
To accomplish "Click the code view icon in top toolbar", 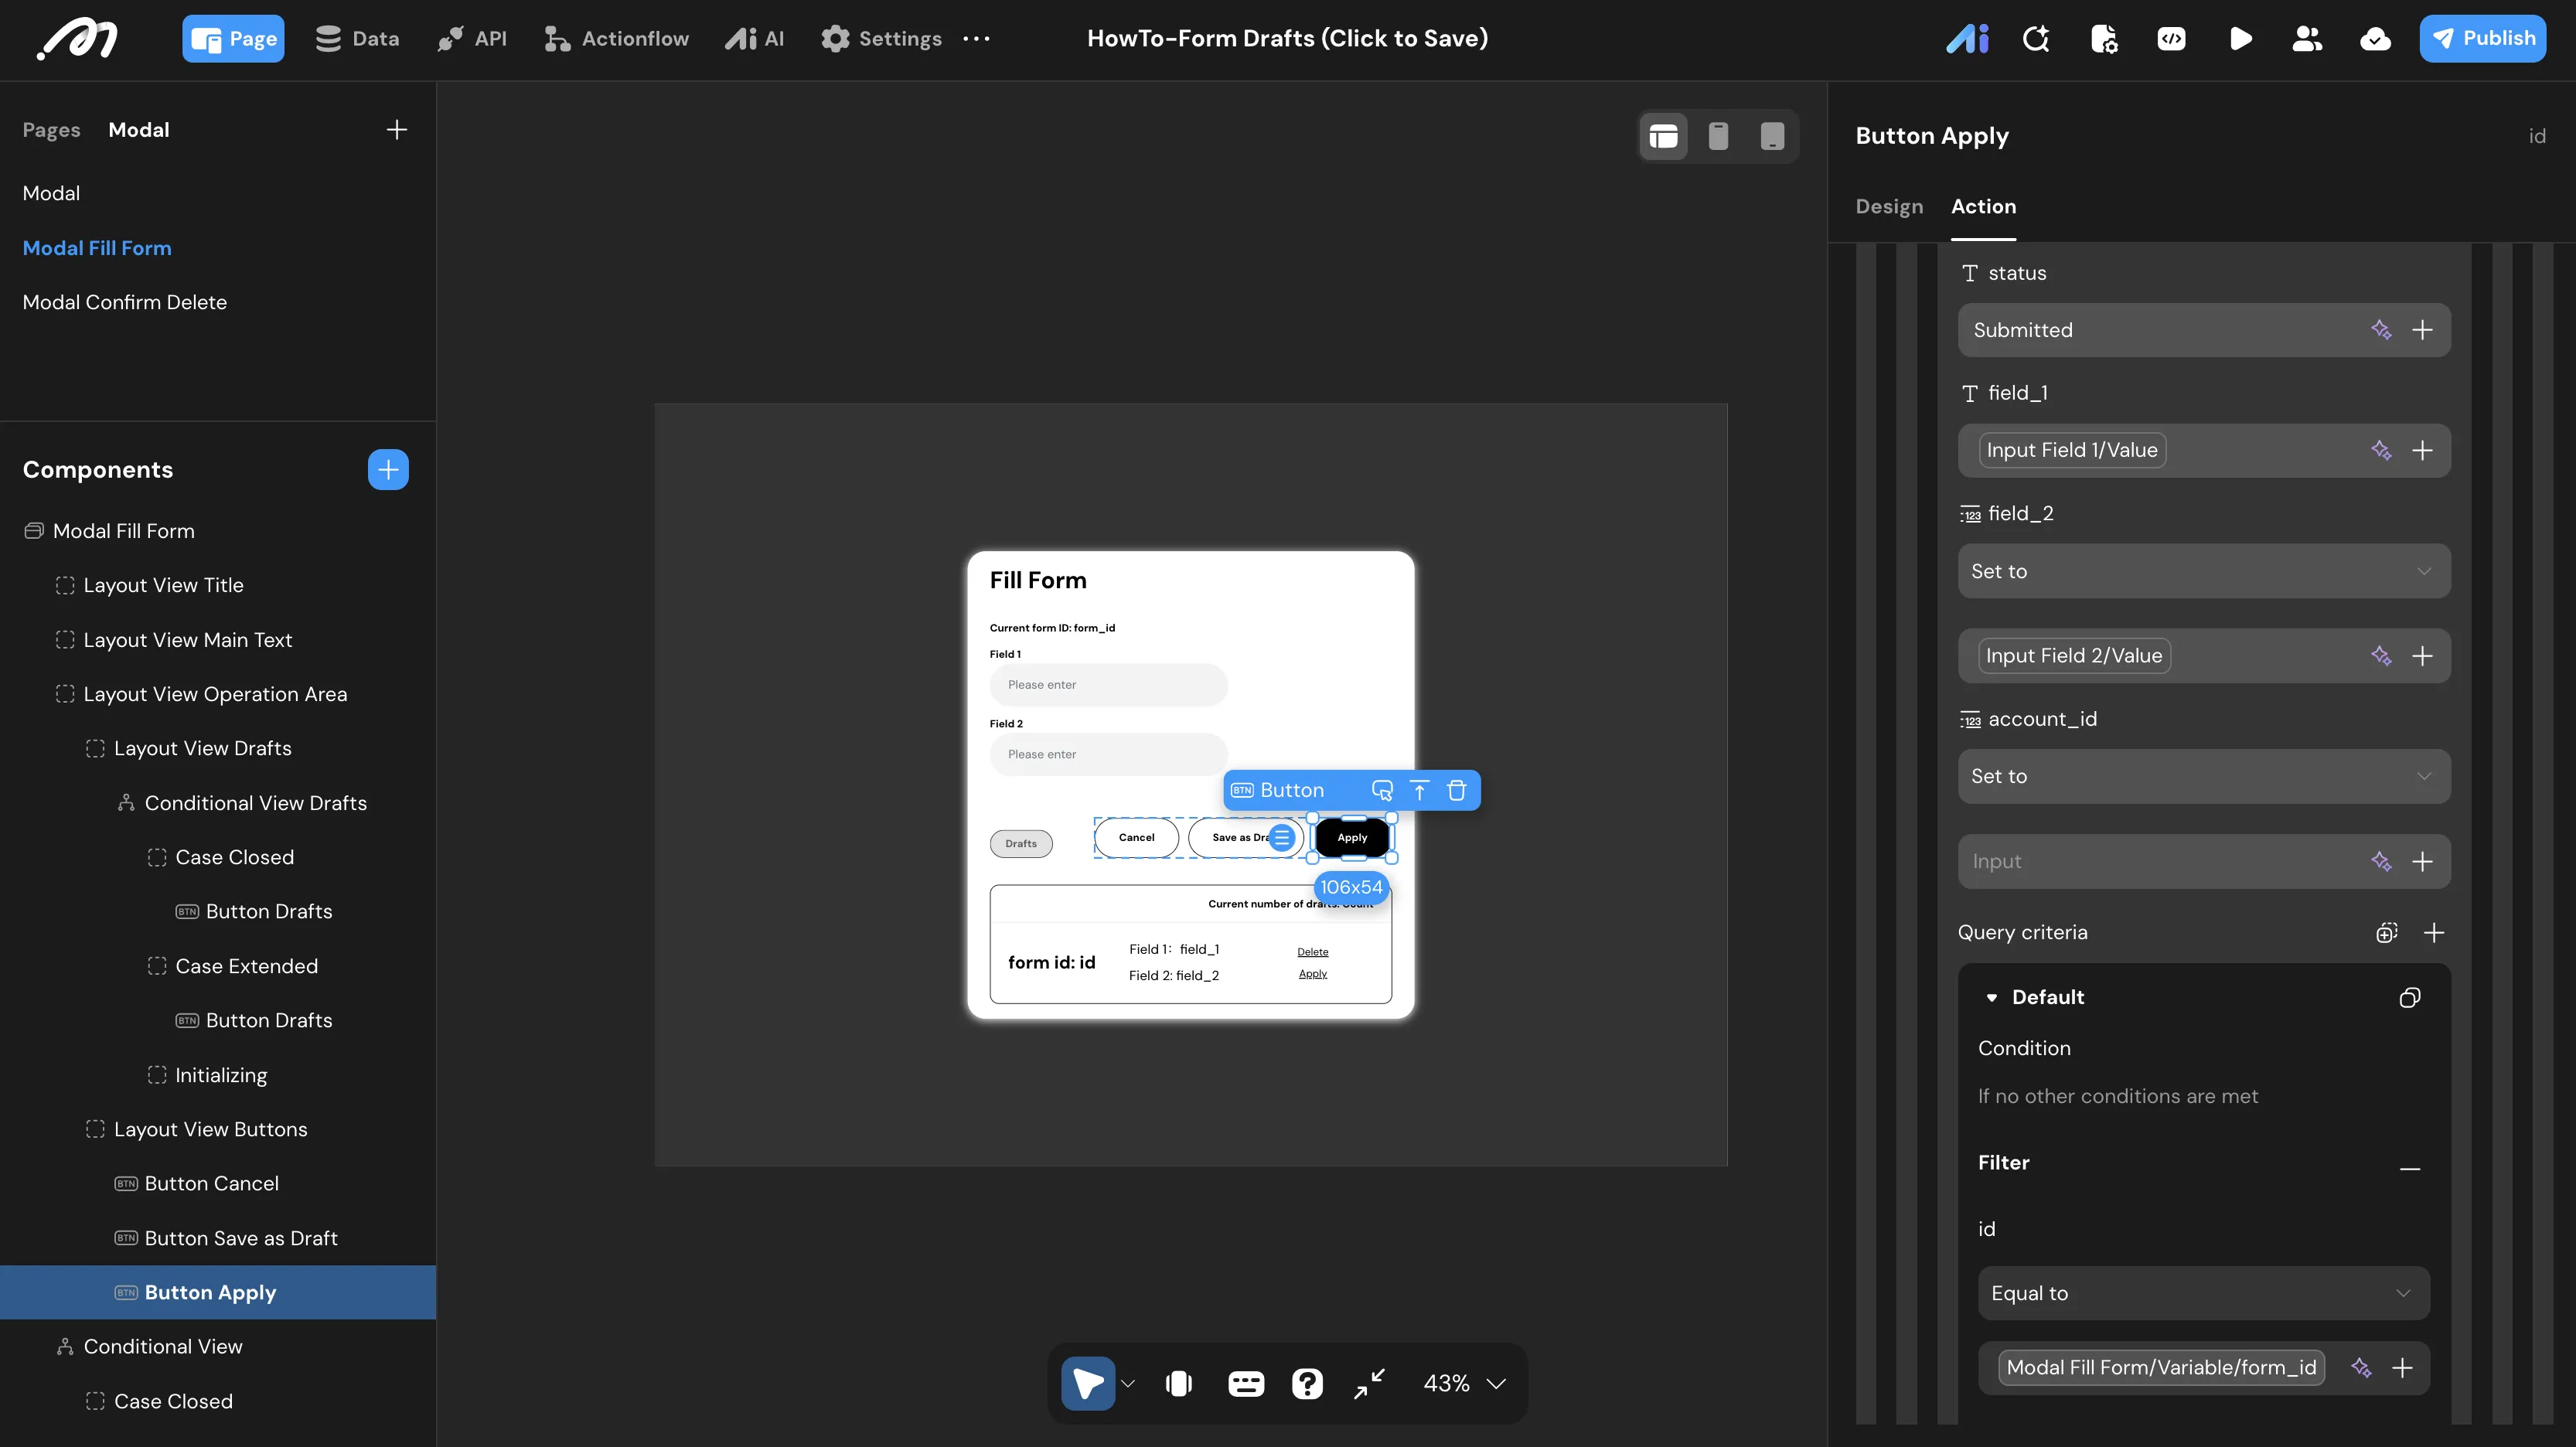I will tap(2171, 39).
